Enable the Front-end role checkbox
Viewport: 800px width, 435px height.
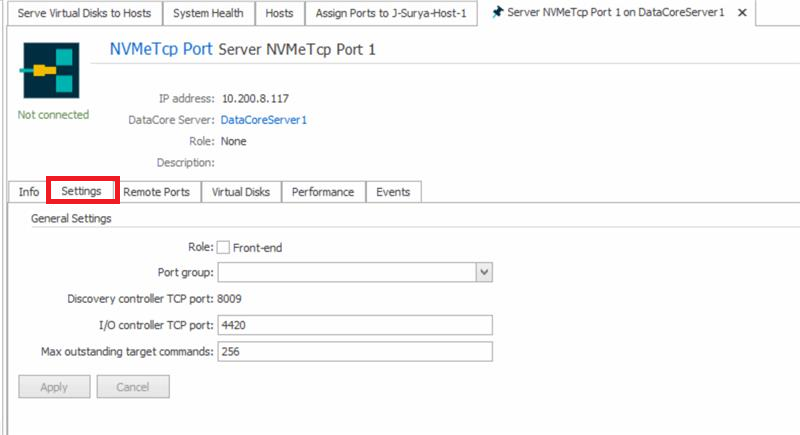(x=224, y=247)
